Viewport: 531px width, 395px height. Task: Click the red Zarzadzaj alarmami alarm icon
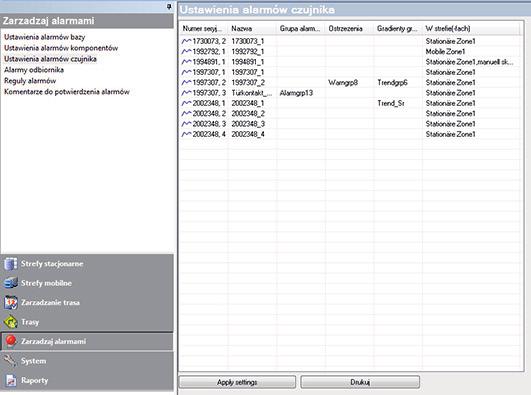pyautogui.click(x=10, y=341)
